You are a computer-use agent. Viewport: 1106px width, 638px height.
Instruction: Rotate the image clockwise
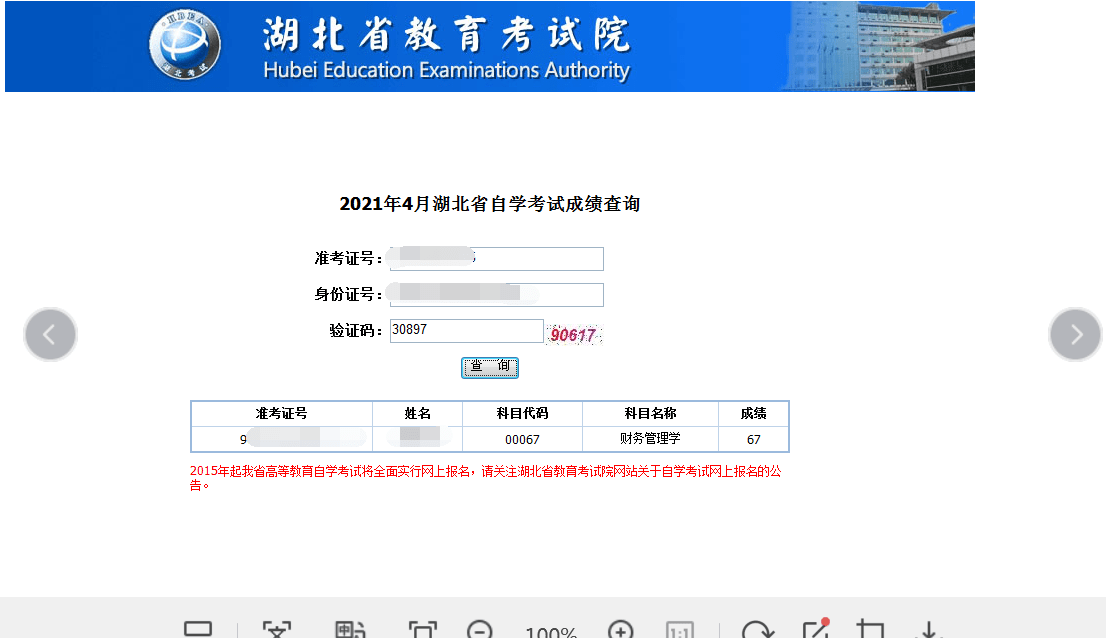pyautogui.click(x=758, y=630)
